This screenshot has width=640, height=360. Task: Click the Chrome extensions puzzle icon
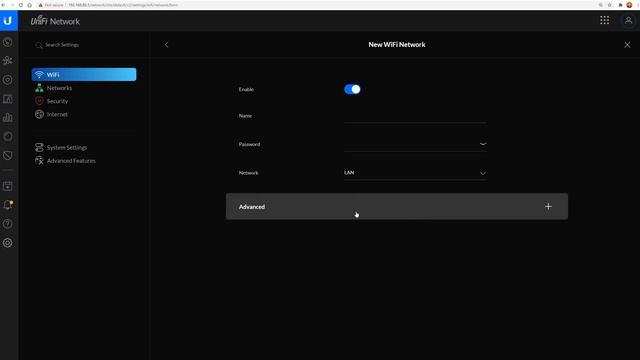(620, 5)
